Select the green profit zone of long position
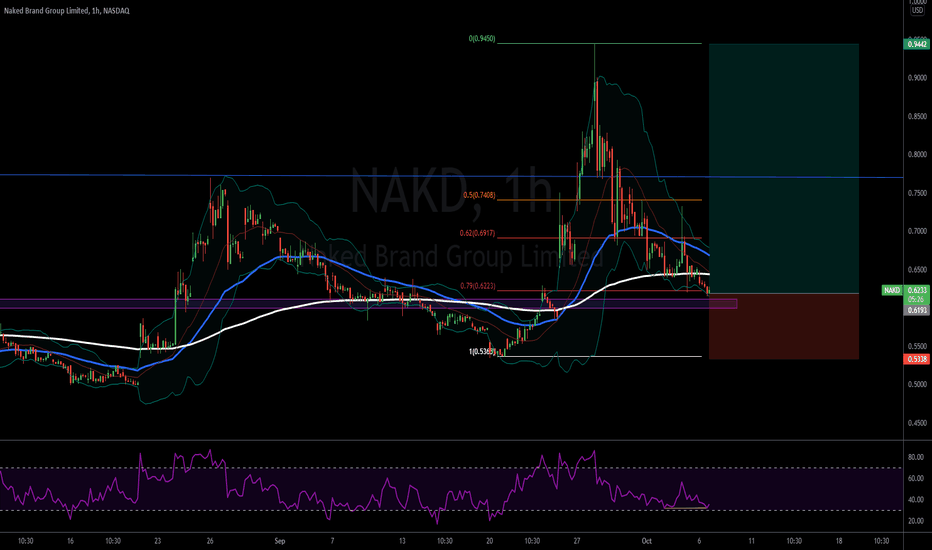 [x=784, y=168]
